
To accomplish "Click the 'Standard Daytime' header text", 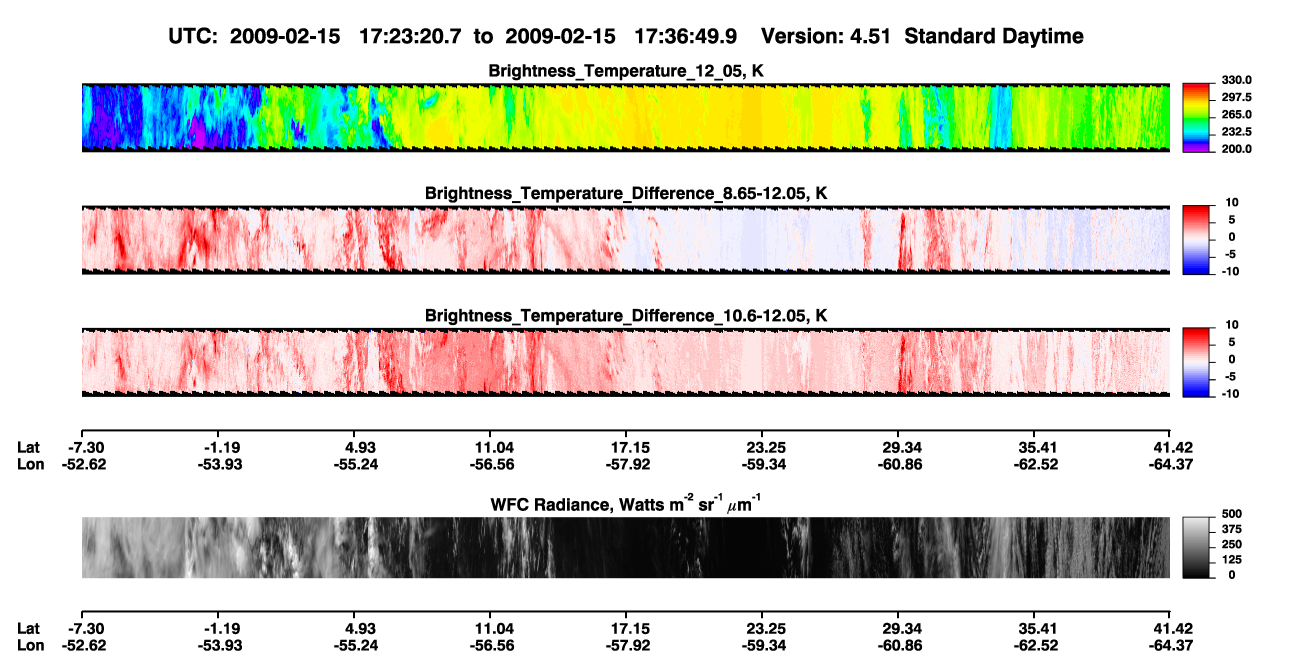I will [x=993, y=36].
